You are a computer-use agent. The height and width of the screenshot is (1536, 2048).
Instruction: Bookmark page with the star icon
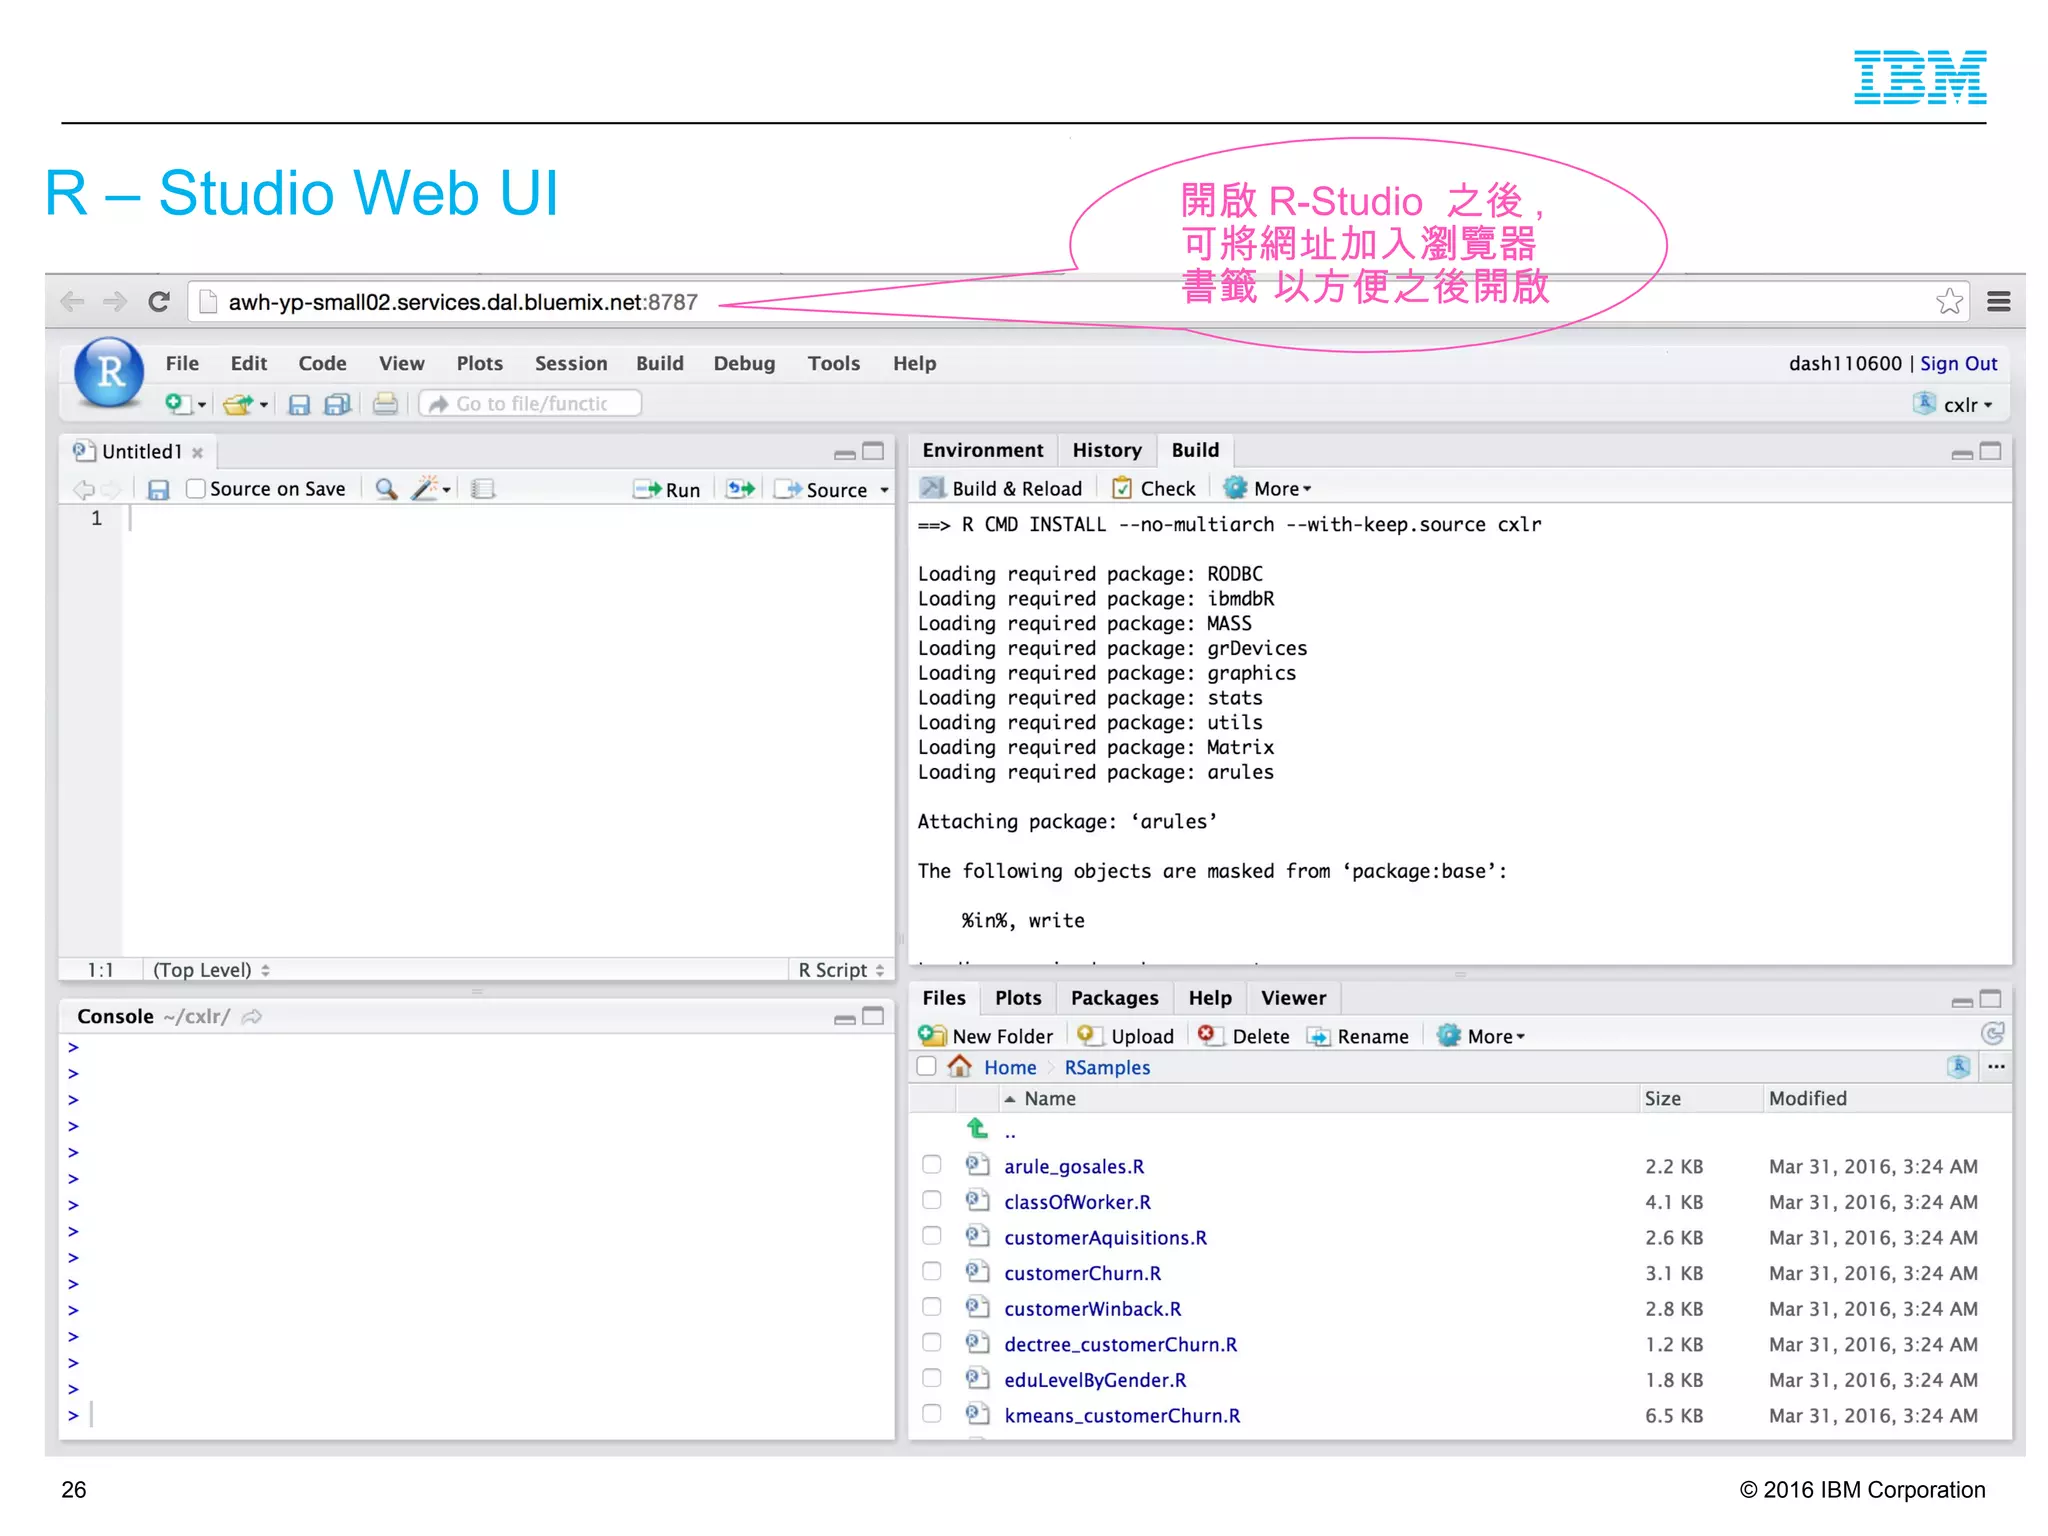(1949, 301)
